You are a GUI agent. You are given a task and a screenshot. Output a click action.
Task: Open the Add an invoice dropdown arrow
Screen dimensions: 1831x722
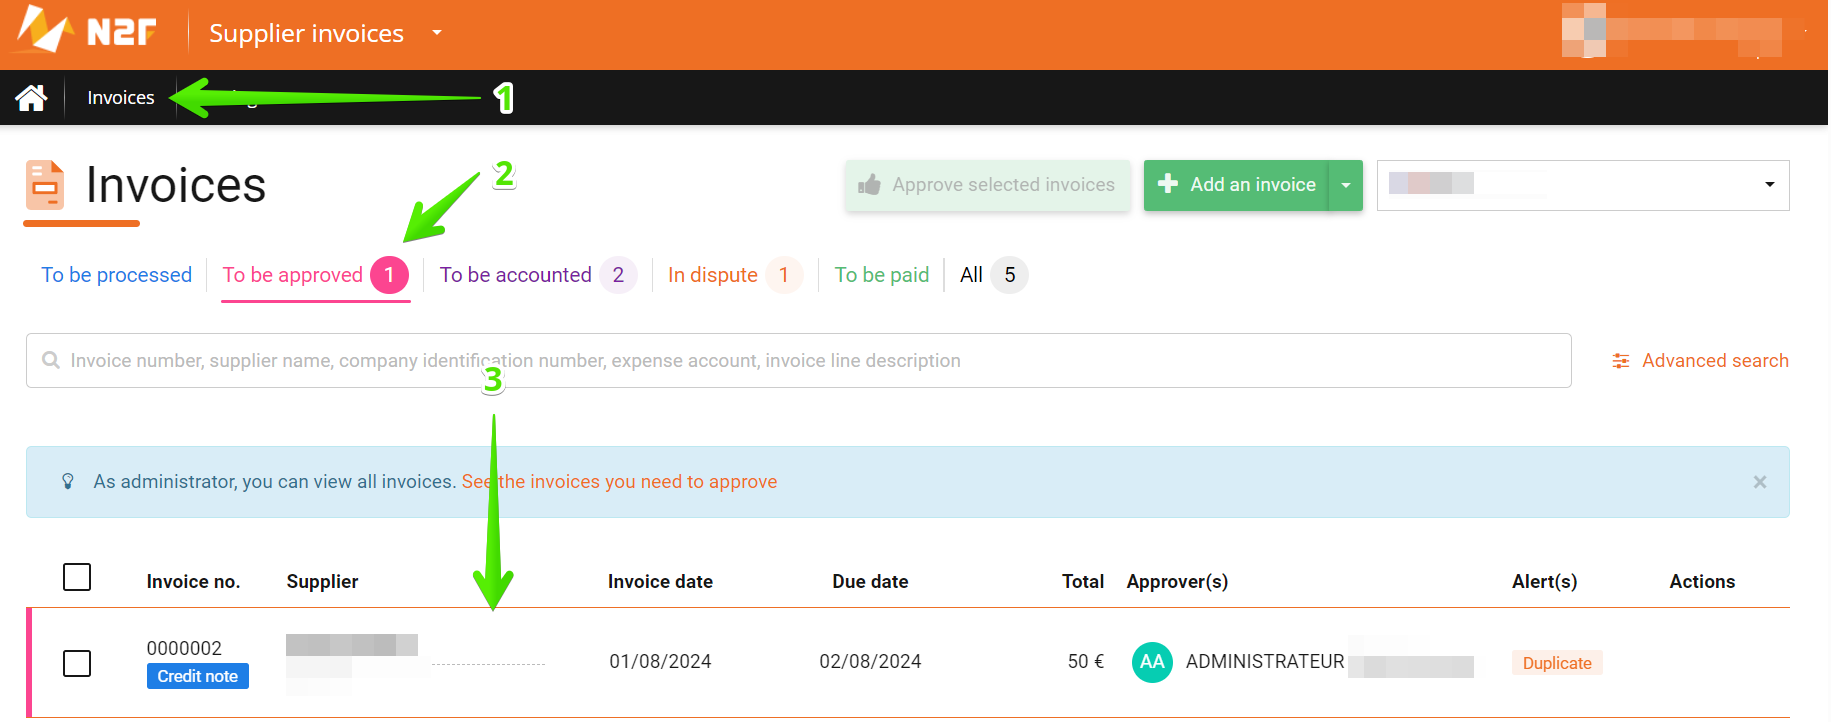1346,185
